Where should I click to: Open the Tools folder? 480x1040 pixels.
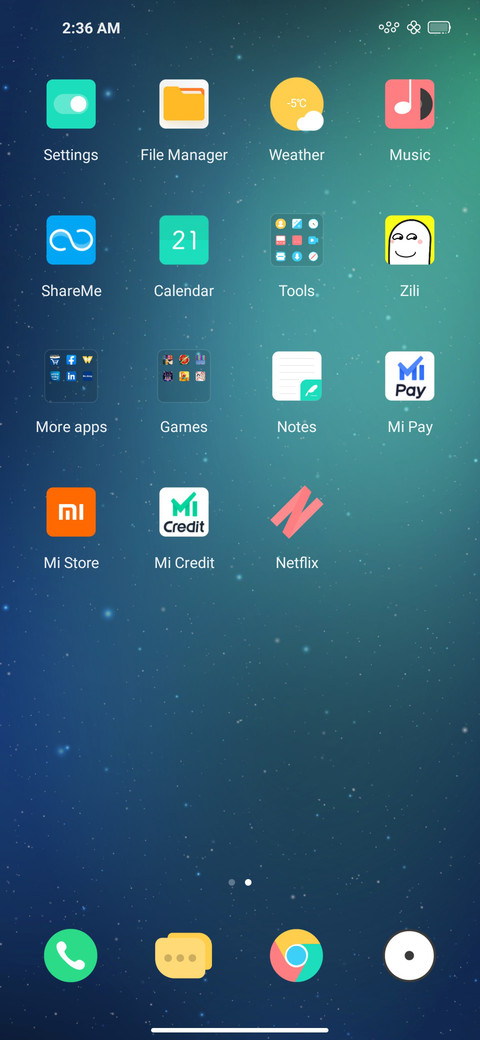(297, 240)
